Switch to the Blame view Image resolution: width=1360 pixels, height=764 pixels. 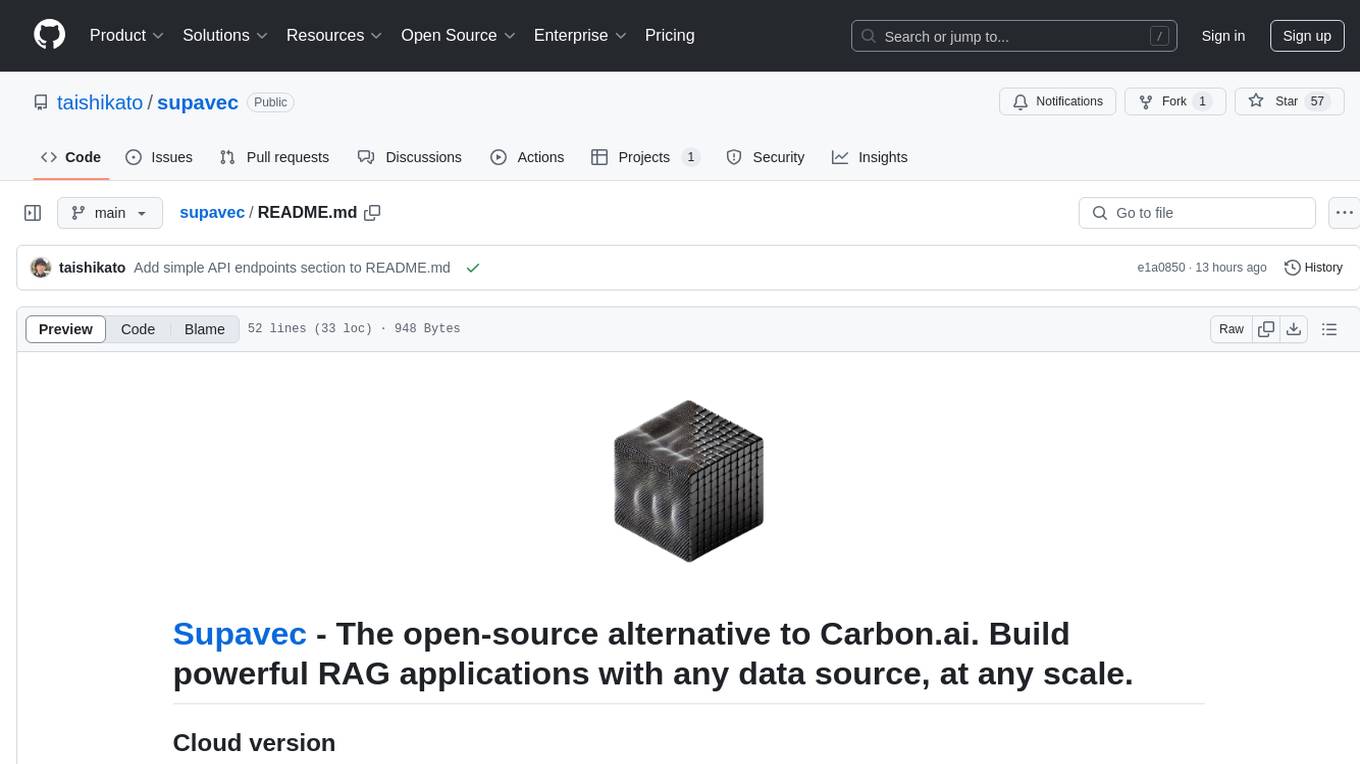click(x=205, y=329)
